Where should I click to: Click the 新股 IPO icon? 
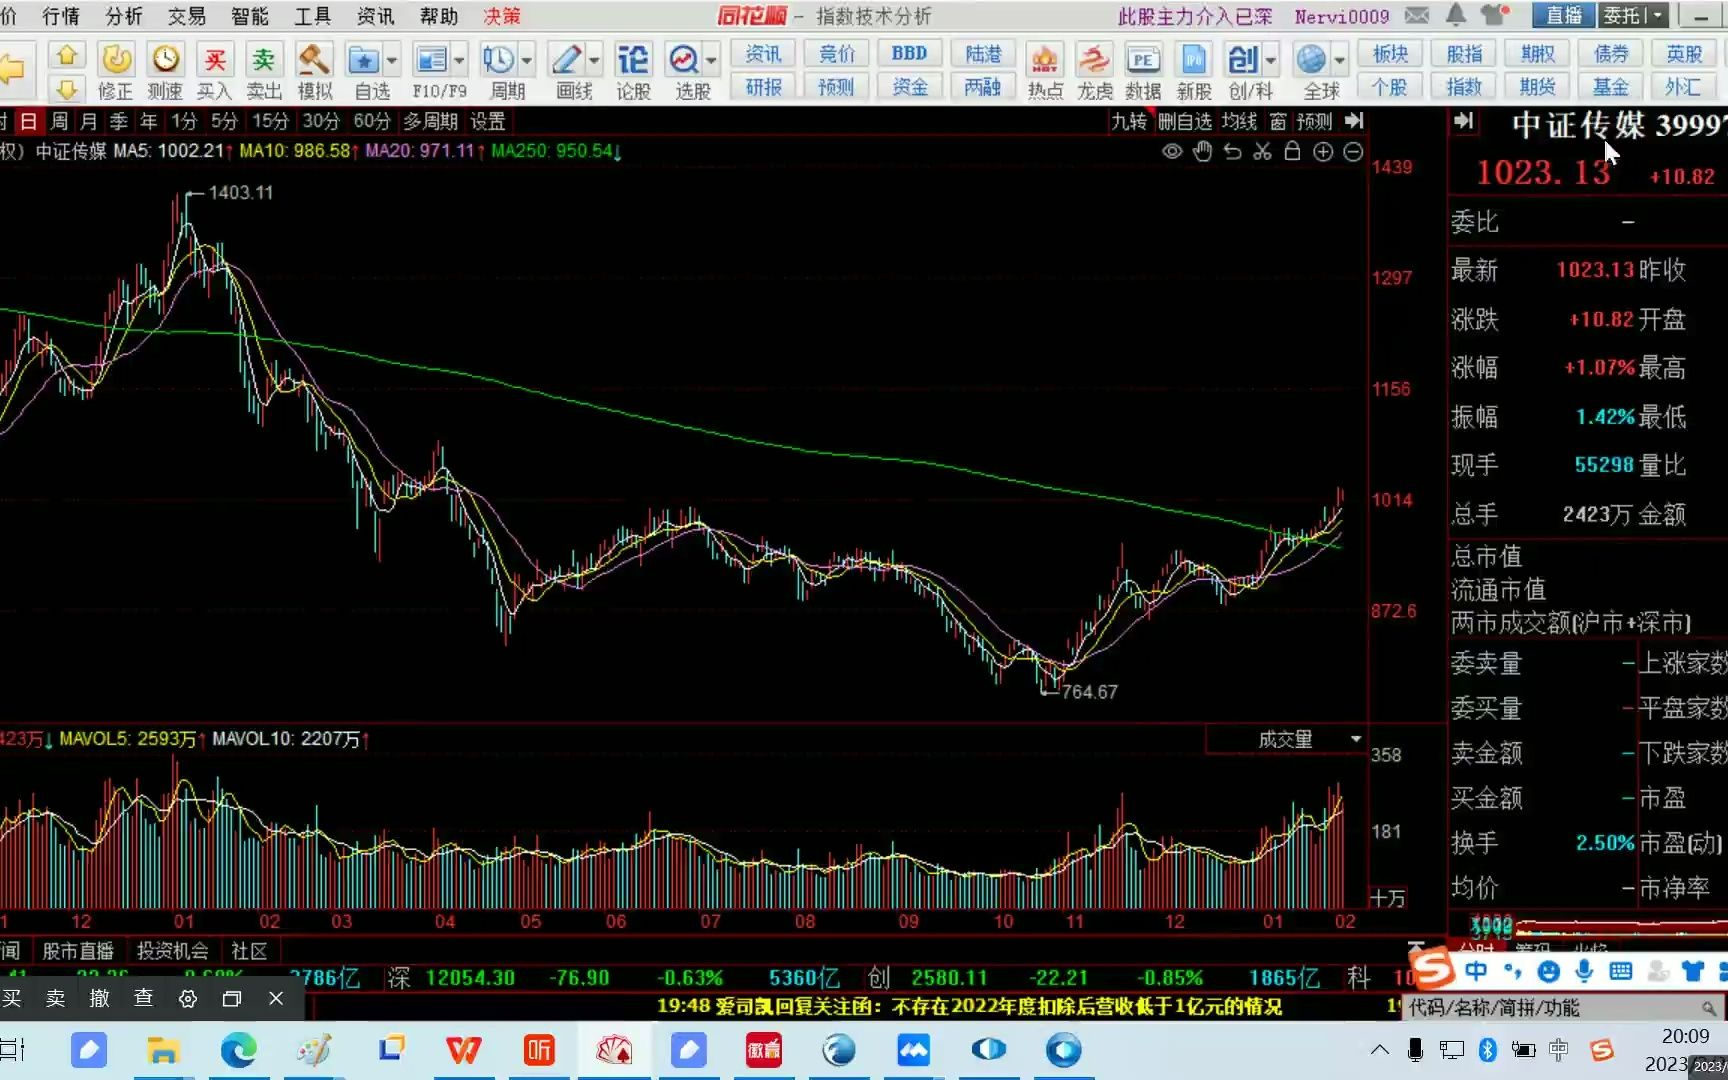(x=1194, y=60)
